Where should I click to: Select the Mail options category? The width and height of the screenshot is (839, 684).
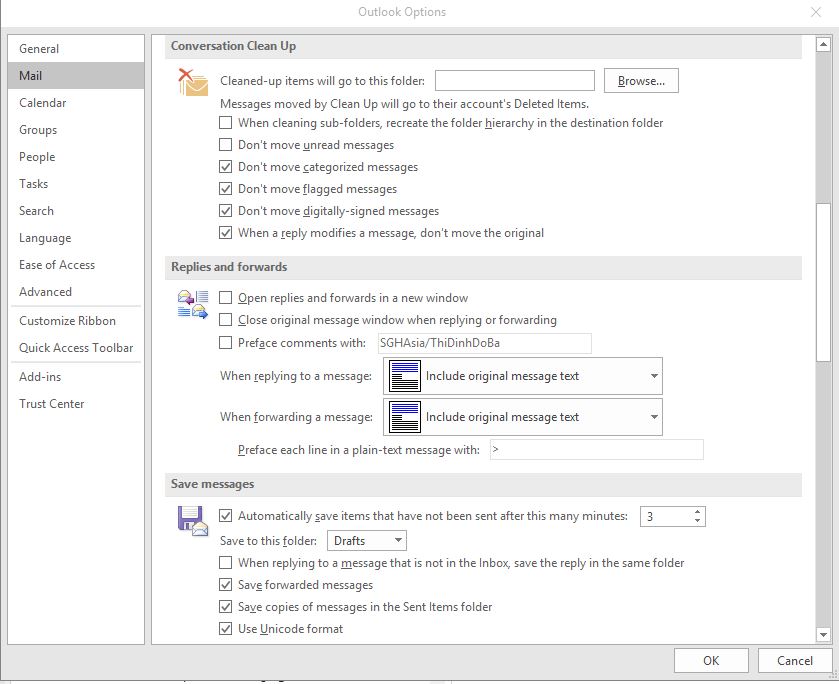(x=76, y=75)
